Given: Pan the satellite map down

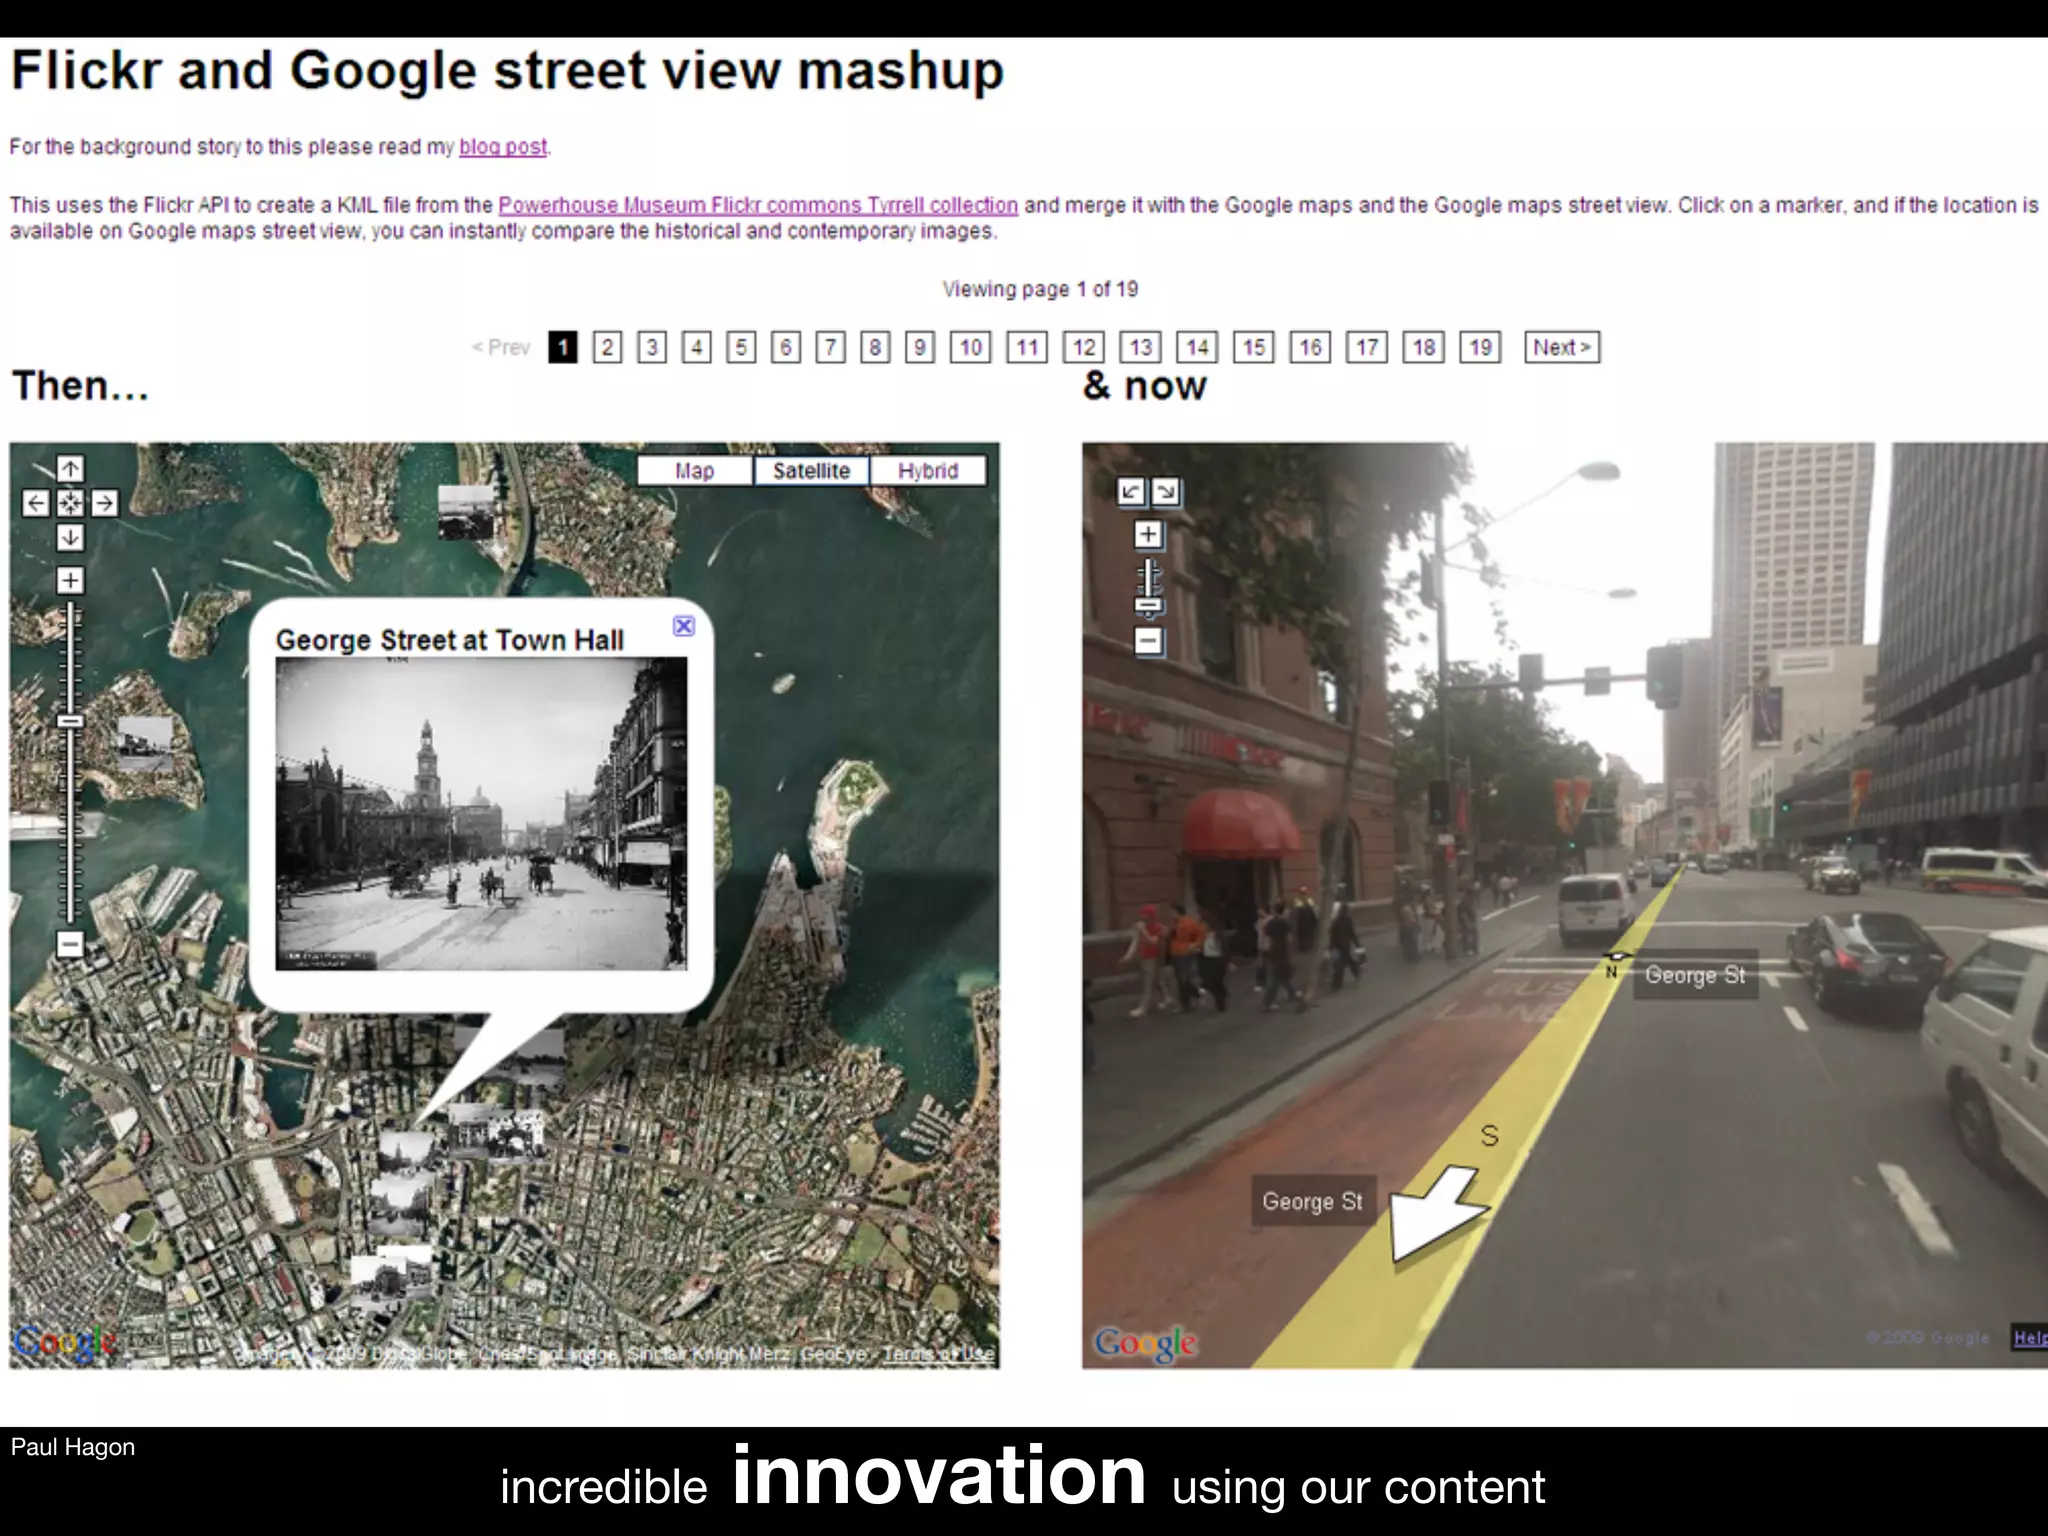Looking at the screenshot, I should pyautogui.click(x=70, y=537).
